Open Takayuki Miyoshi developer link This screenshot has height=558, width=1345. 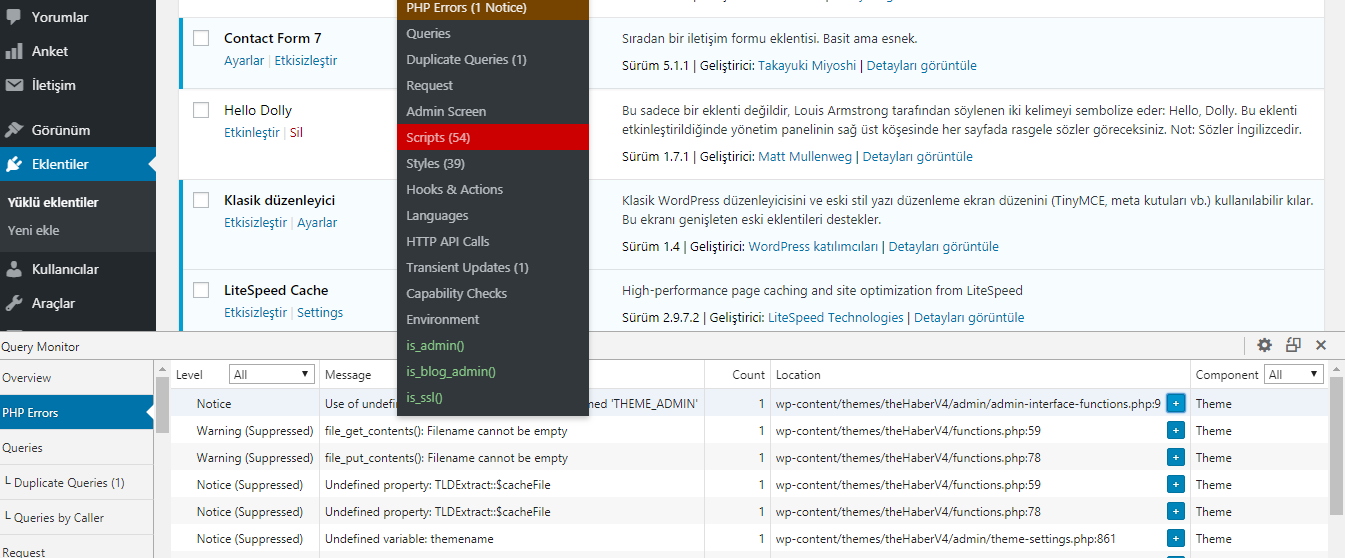(807, 66)
